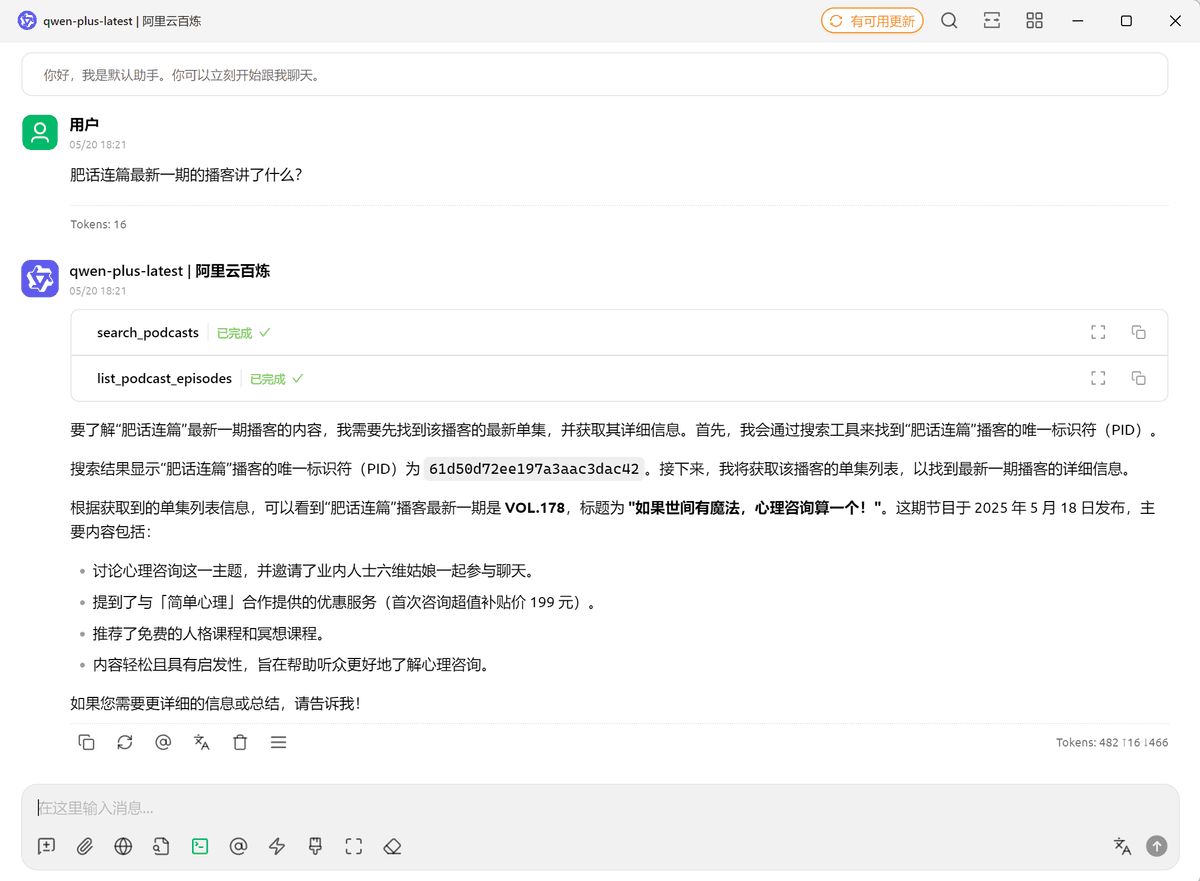Clear messages with the eraser icon
Viewport: 1200px width, 881px height.
(392, 846)
